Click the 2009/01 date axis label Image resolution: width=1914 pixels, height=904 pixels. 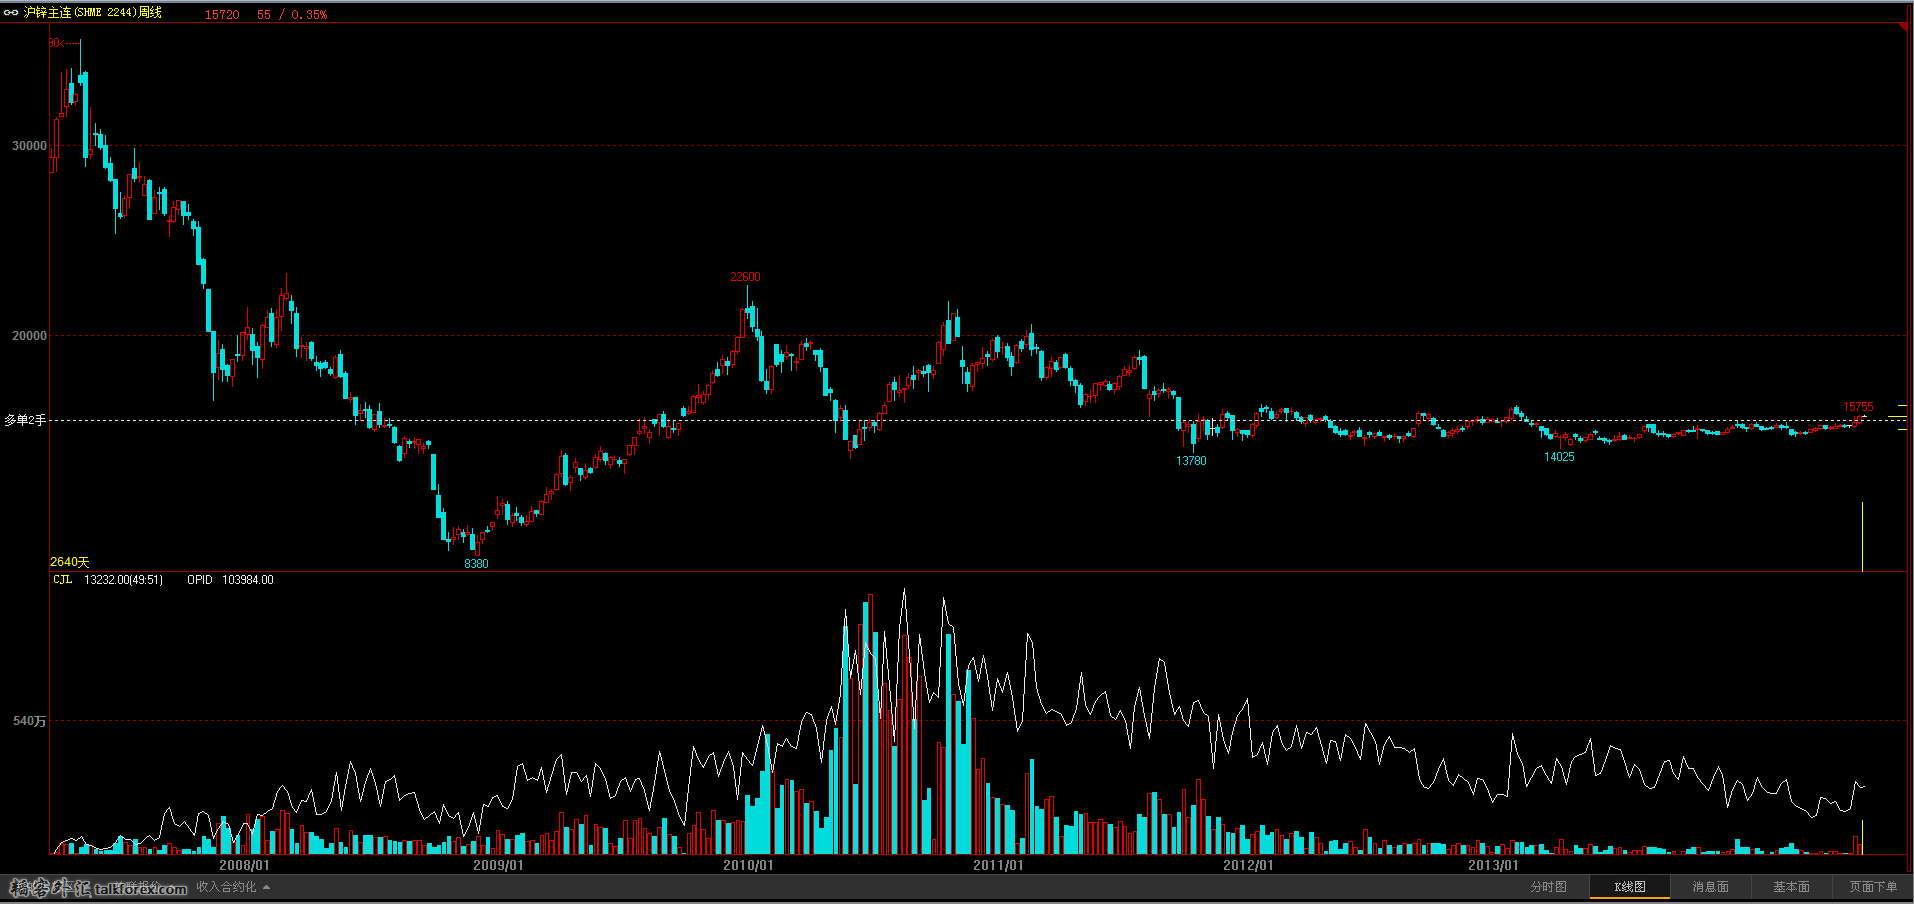click(x=498, y=865)
